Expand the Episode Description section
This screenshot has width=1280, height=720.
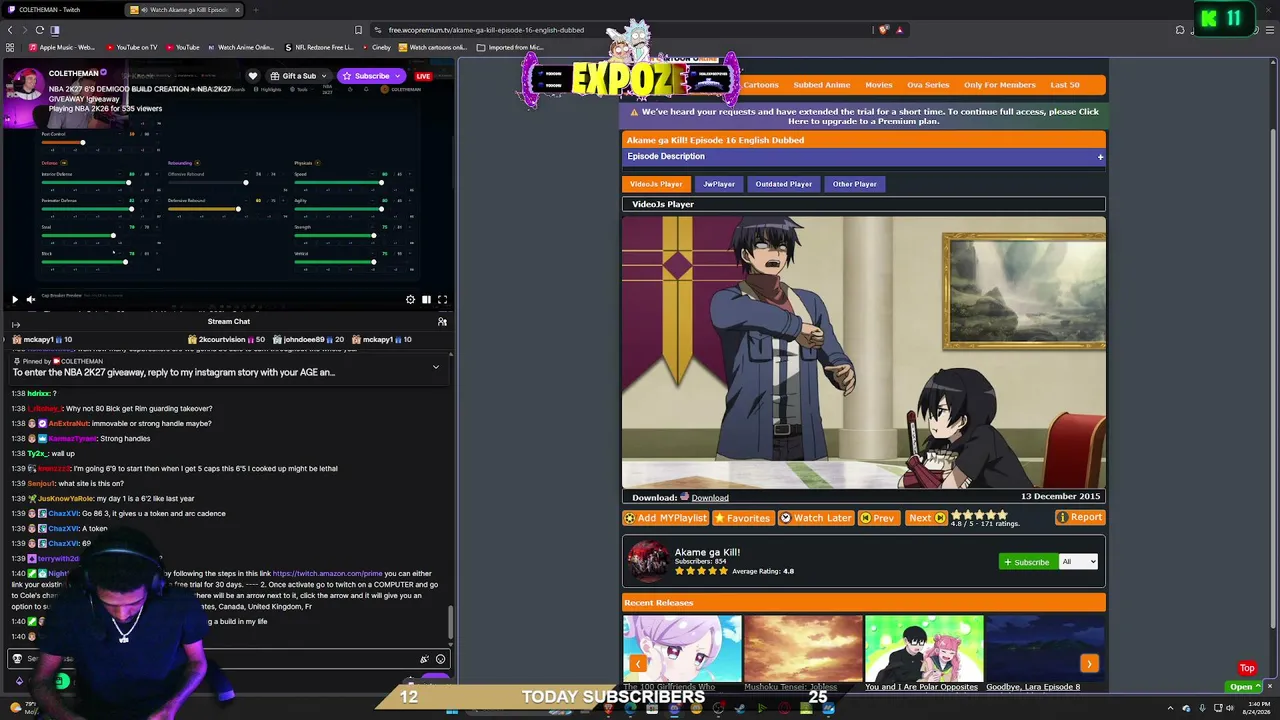coord(864,157)
